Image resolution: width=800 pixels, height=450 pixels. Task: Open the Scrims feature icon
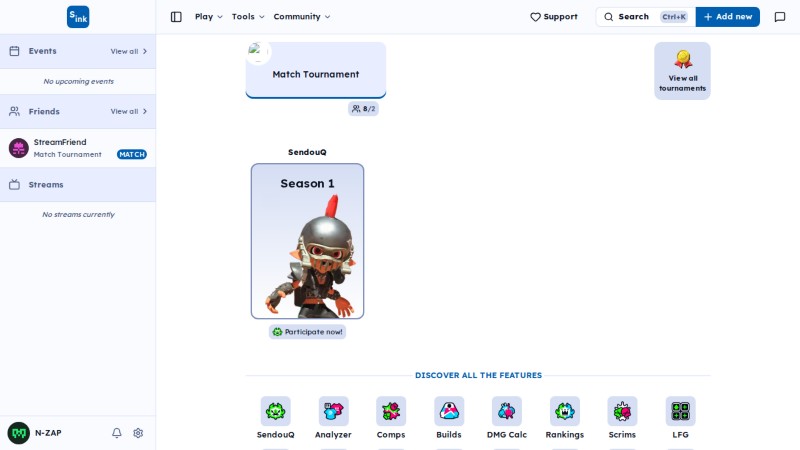pos(622,411)
